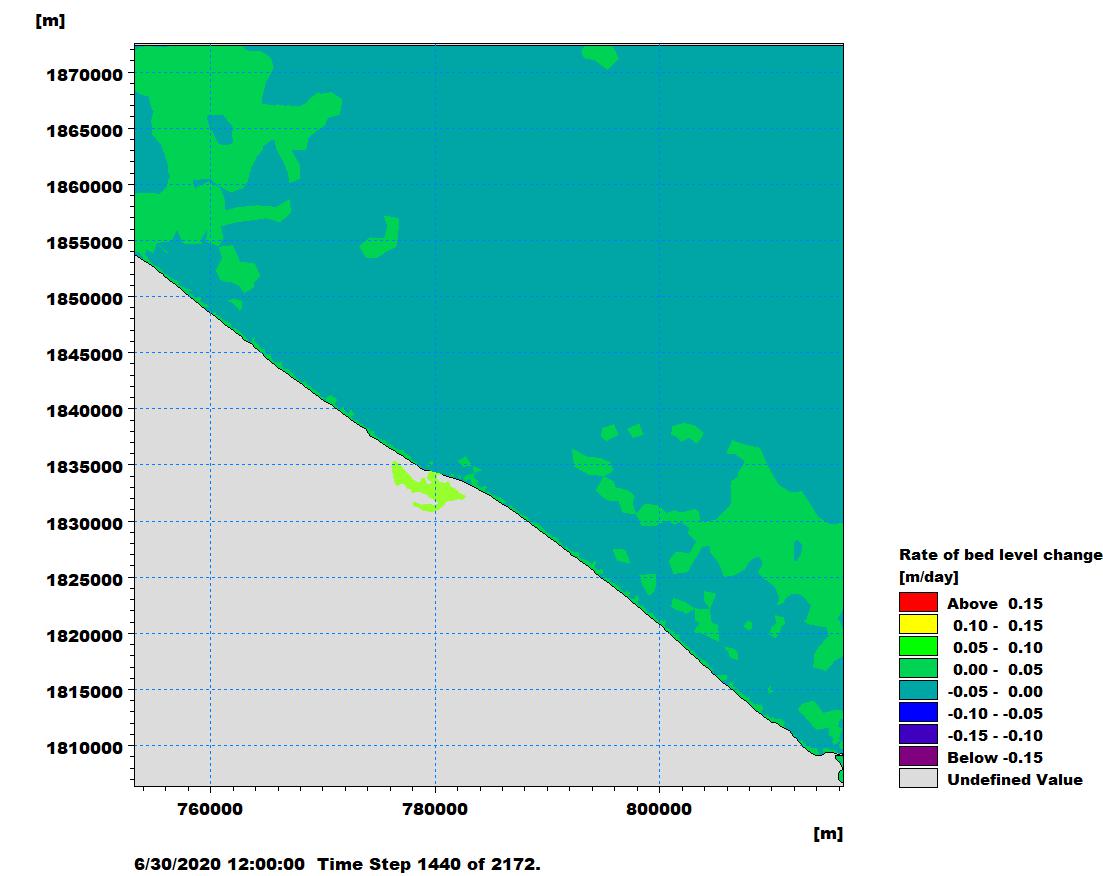The height and width of the screenshot is (876, 1103).
Task: Click the y-axis label 1820000
Action: pyautogui.click(x=84, y=636)
